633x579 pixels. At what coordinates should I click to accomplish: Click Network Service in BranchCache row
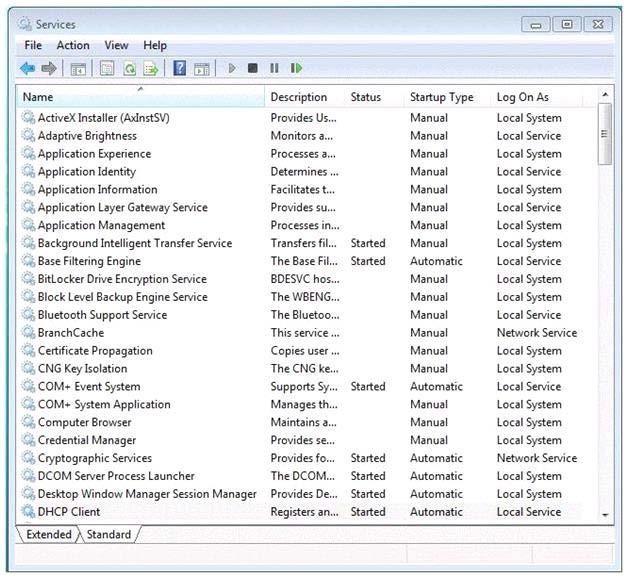click(537, 332)
